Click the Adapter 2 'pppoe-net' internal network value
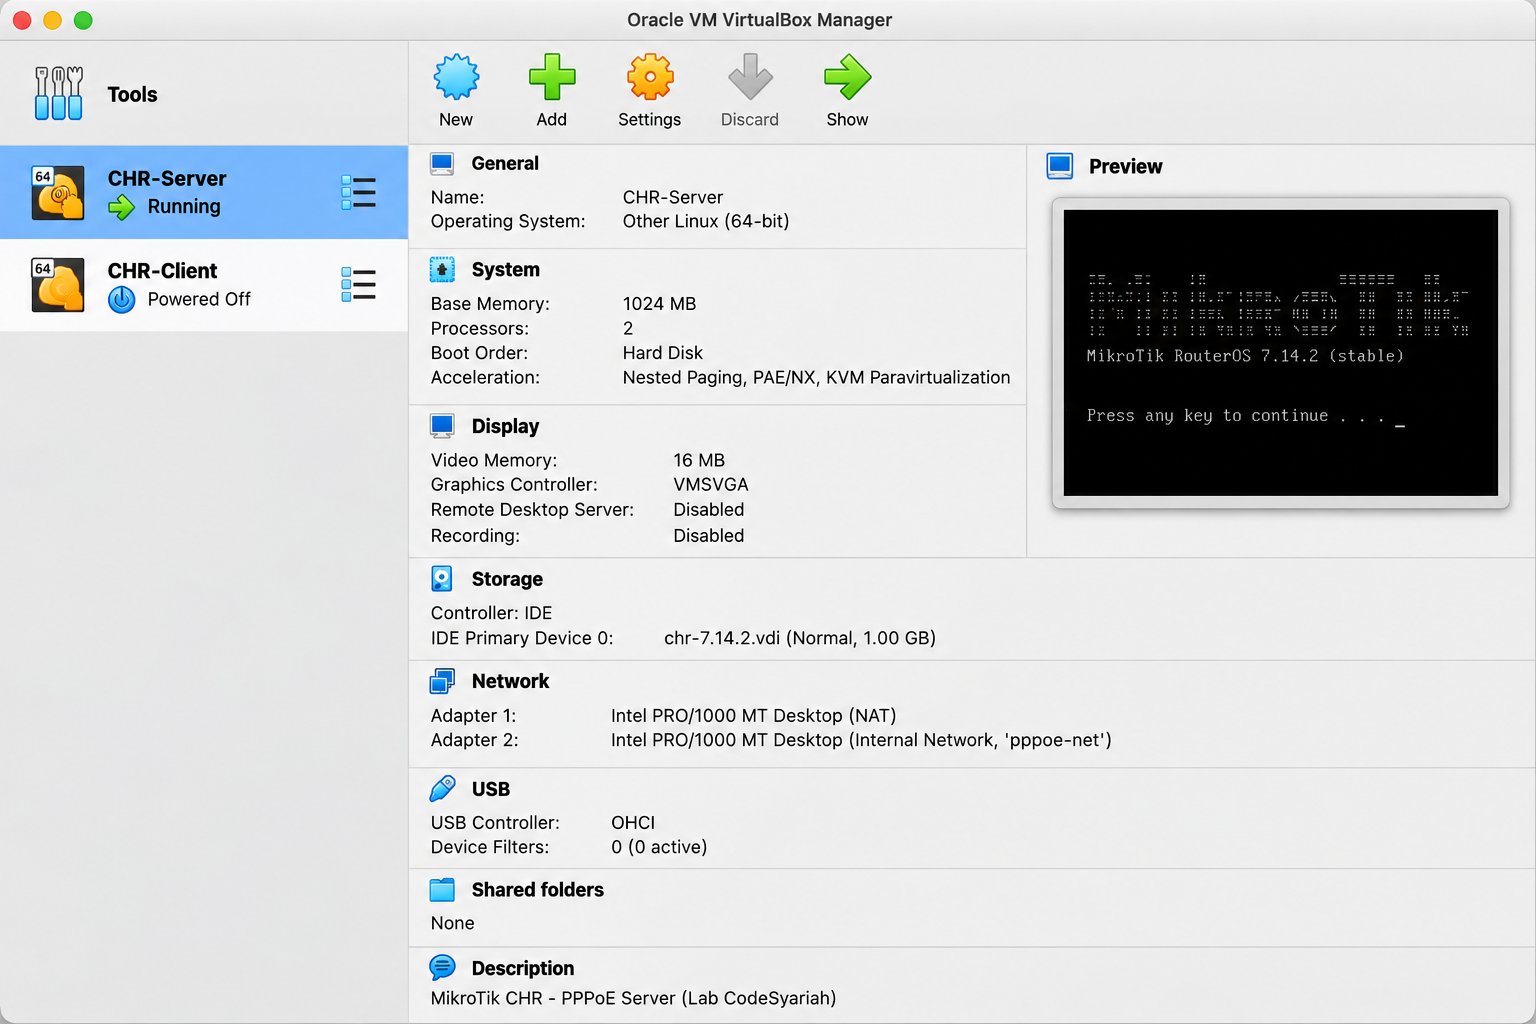 pyautogui.click(x=861, y=741)
